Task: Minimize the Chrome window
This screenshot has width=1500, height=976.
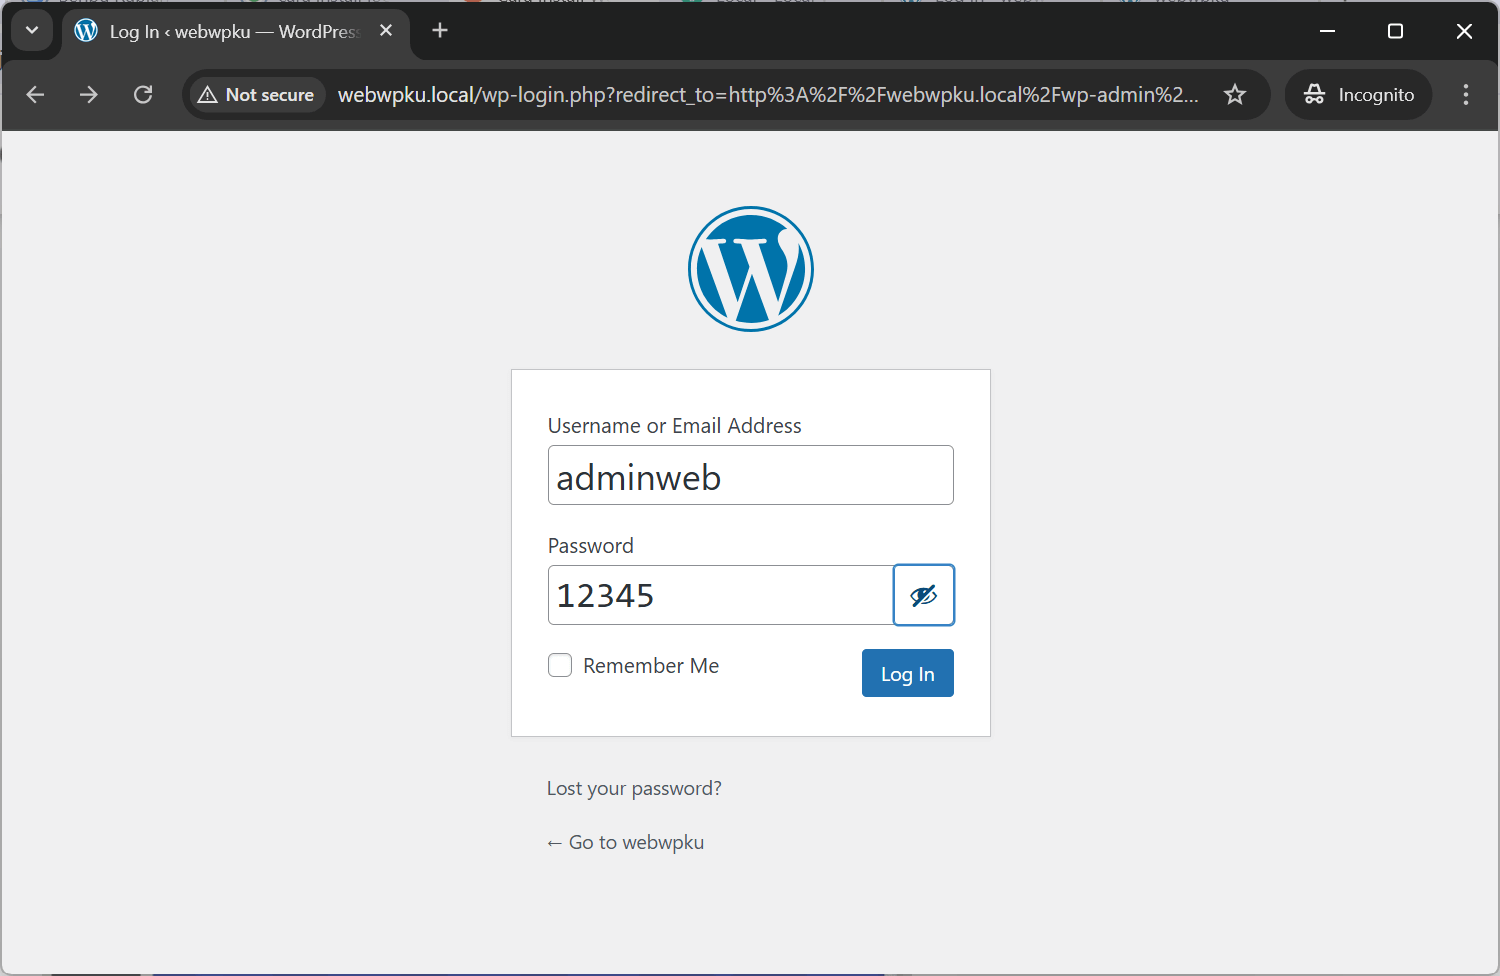Action: [x=1327, y=31]
